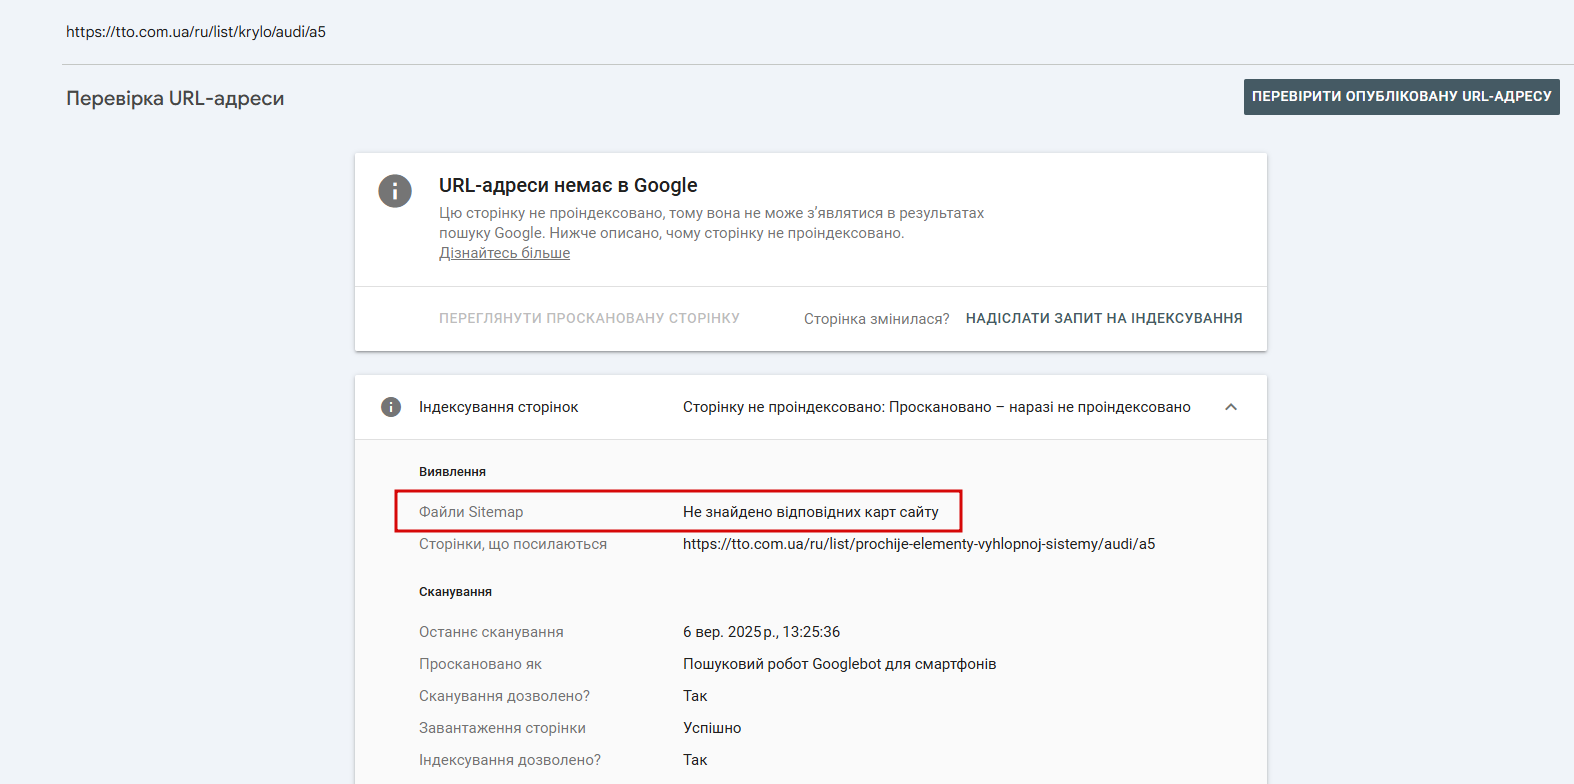Click the 'Сторінки, що посилаються' label
This screenshot has width=1574, height=784.
[512, 544]
